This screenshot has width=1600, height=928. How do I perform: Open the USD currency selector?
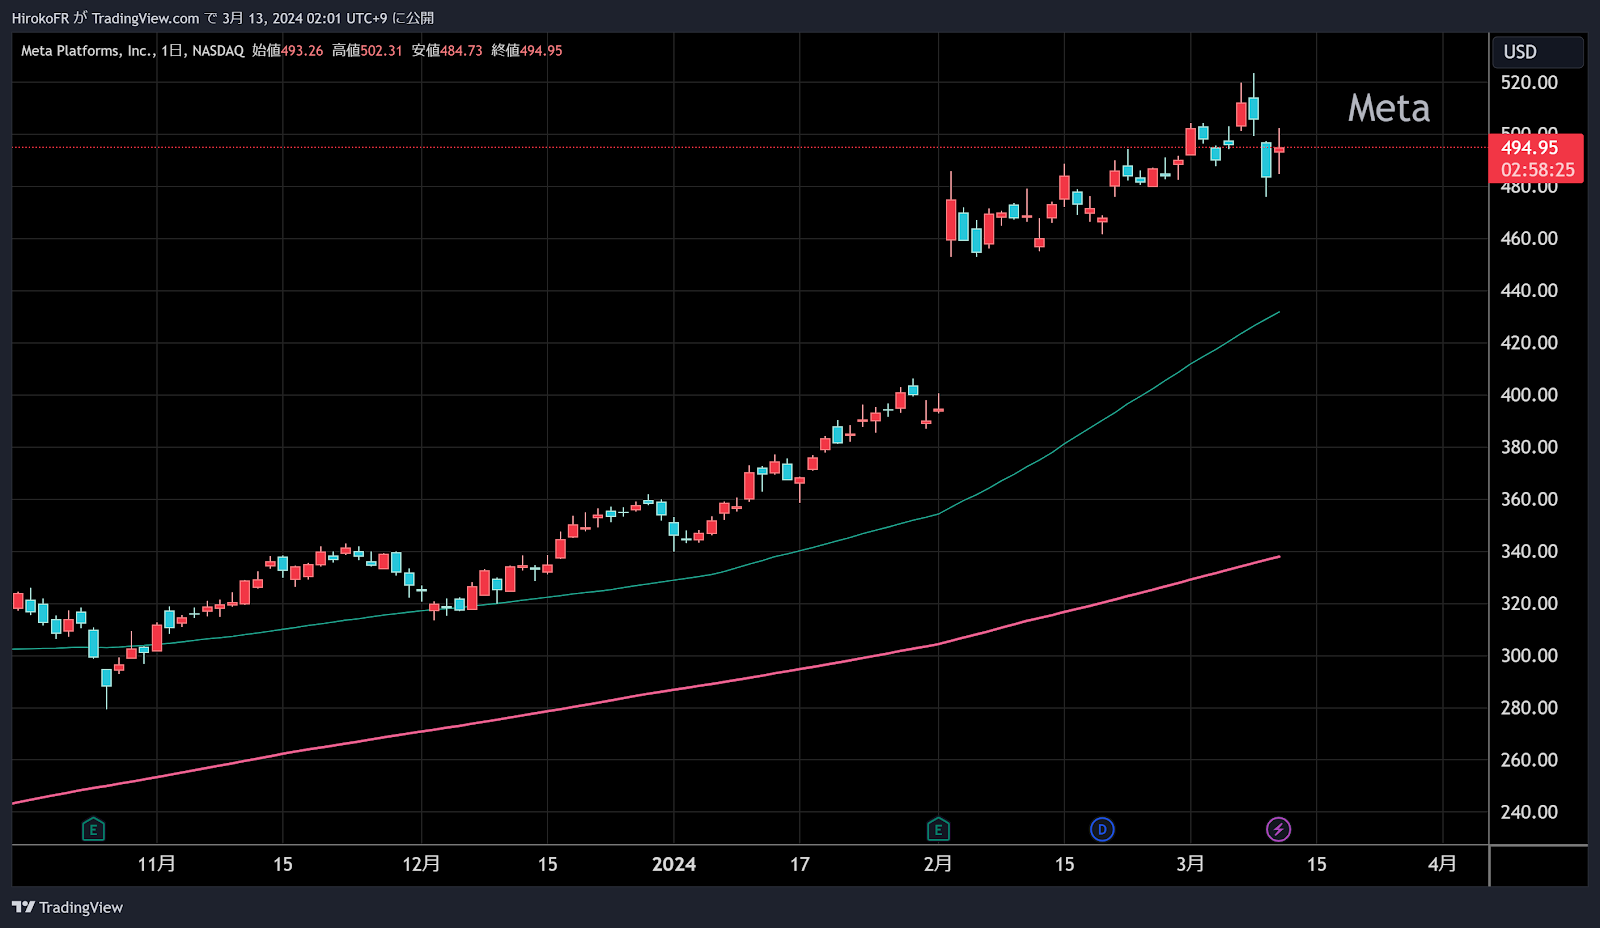click(1537, 52)
